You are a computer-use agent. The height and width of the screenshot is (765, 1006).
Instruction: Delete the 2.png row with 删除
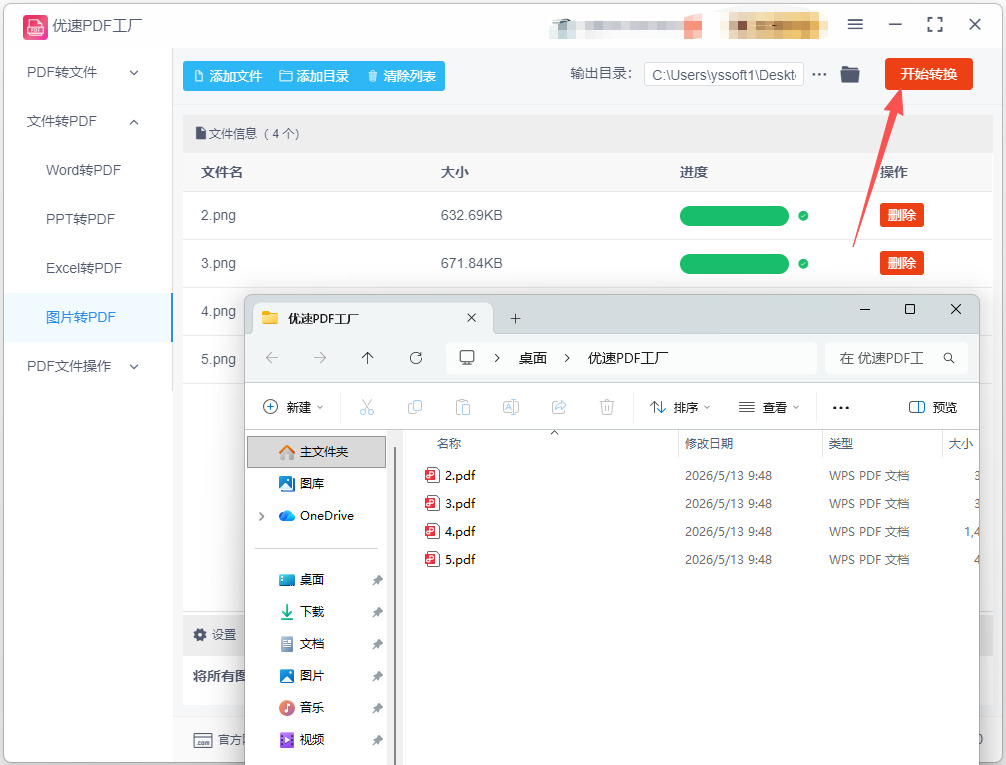click(x=901, y=215)
